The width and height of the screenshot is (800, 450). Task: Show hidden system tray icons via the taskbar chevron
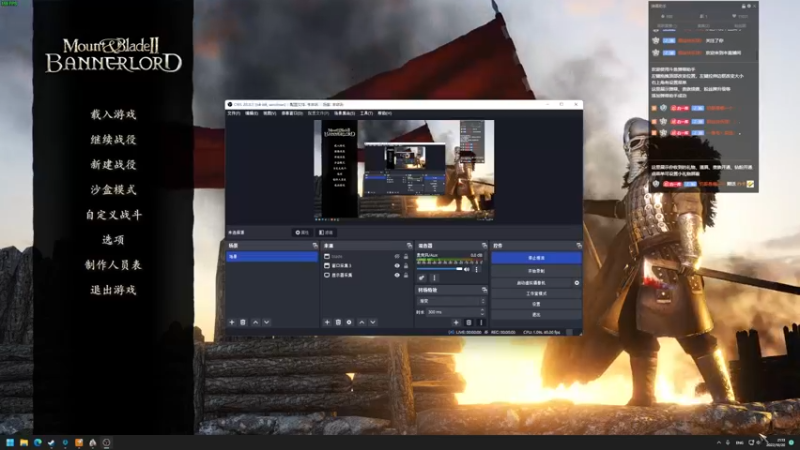[719, 442]
